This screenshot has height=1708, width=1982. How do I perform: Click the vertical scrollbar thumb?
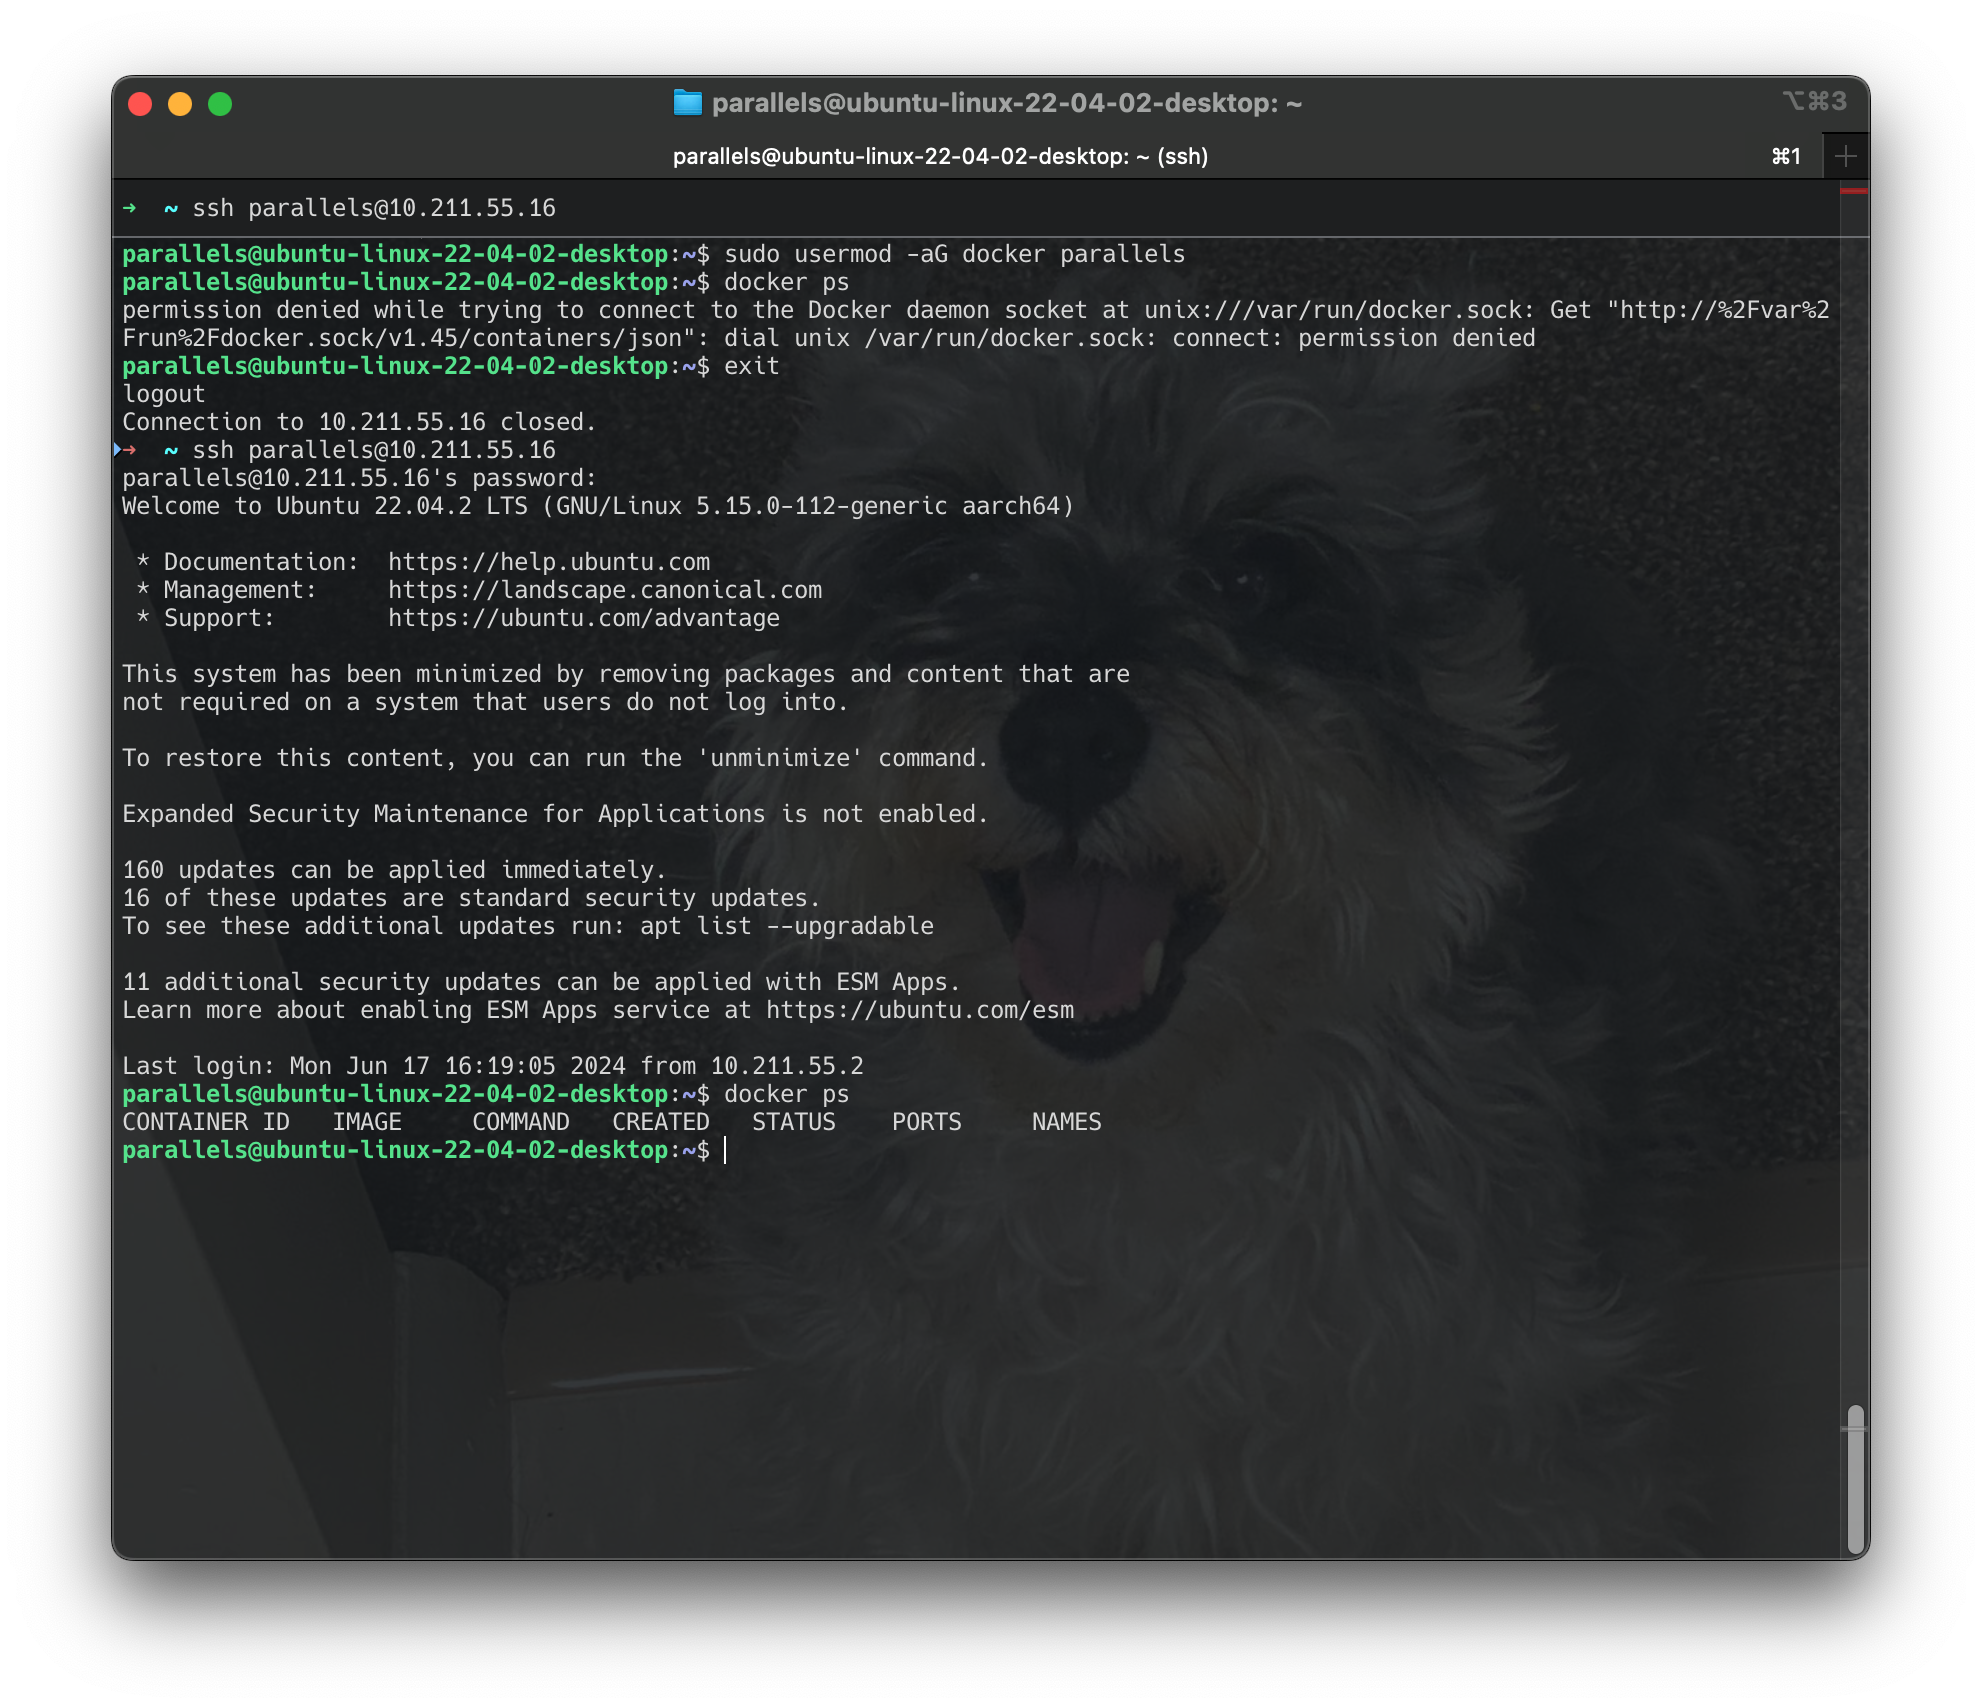1855,1480
